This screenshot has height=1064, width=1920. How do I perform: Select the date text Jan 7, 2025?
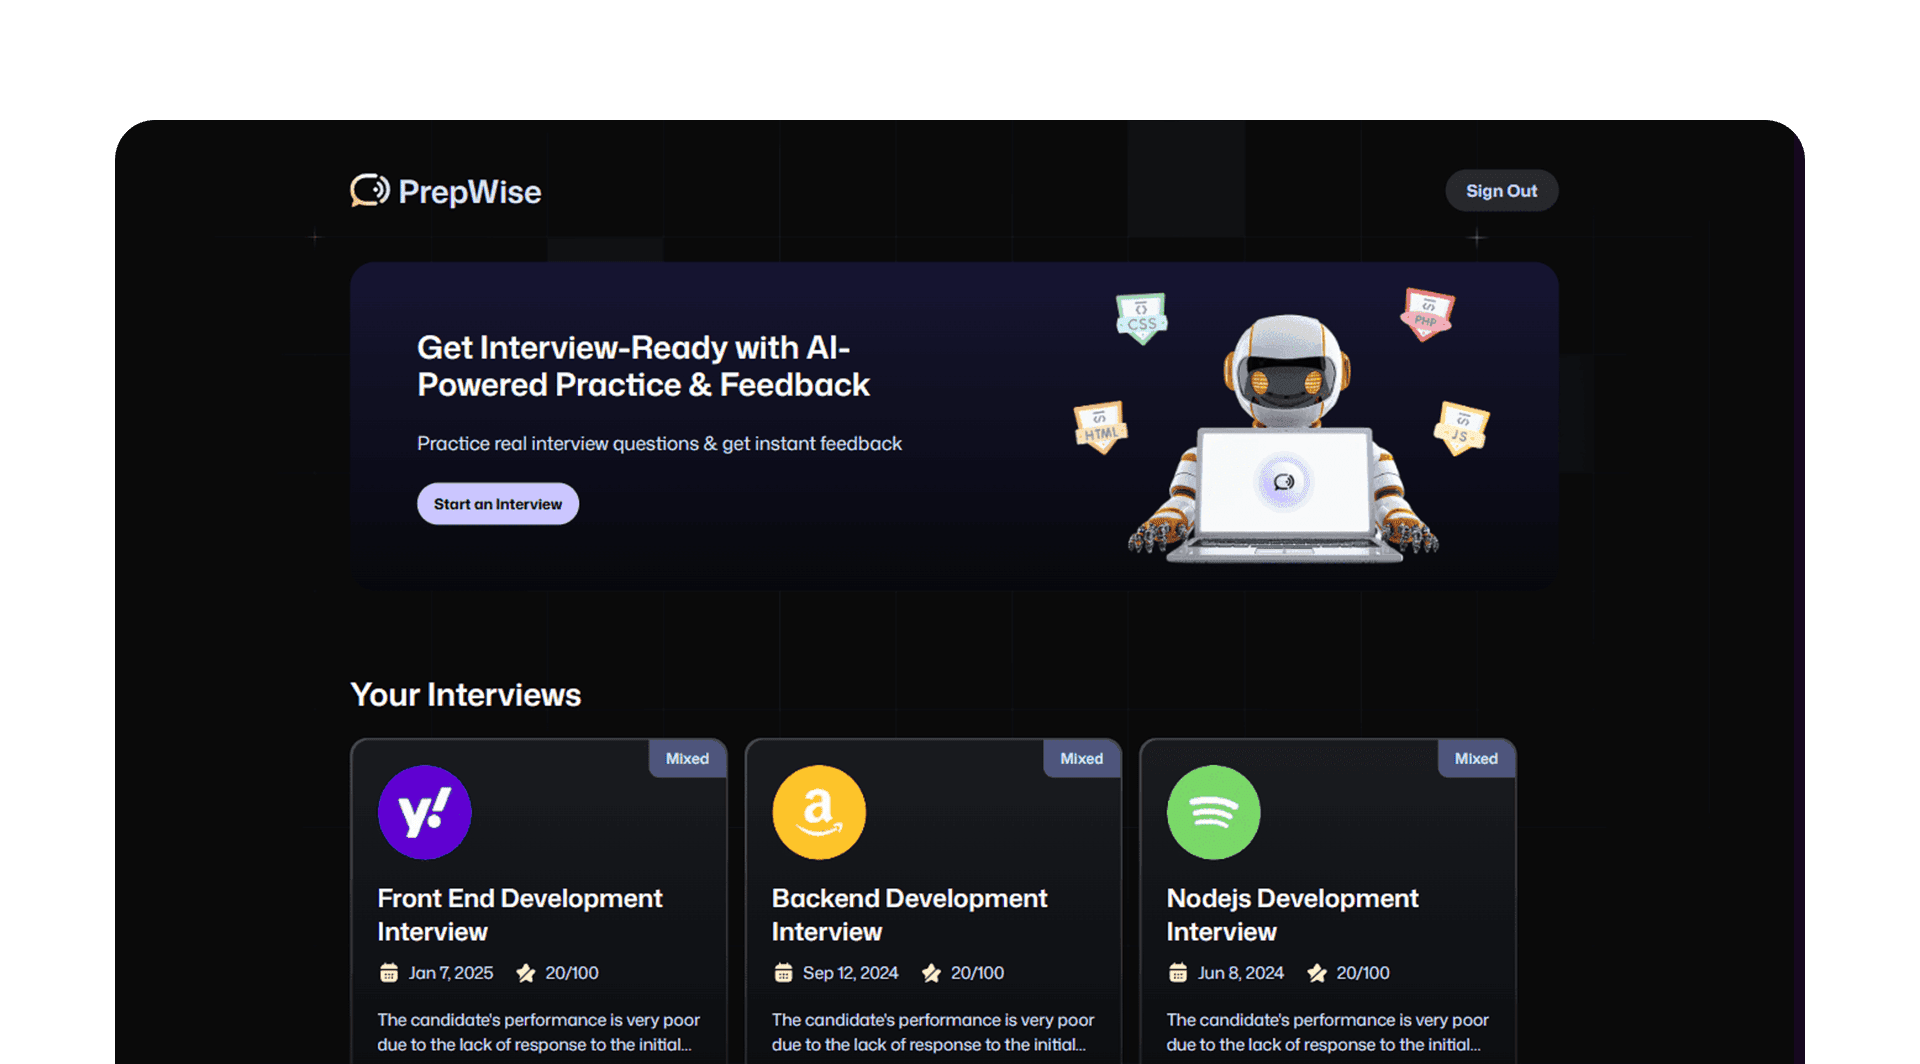click(451, 973)
